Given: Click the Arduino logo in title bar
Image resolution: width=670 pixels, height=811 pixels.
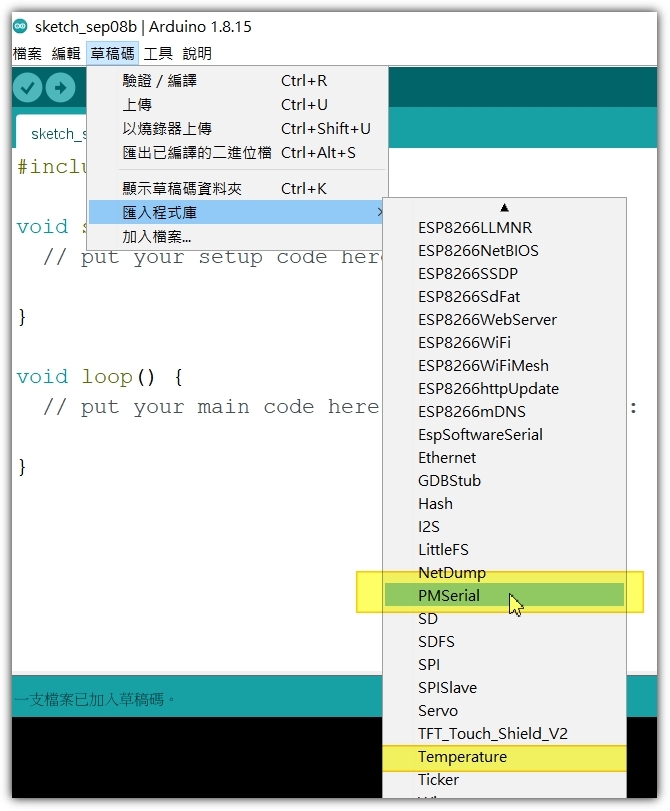Looking at the screenshot, I should (21, 27).
